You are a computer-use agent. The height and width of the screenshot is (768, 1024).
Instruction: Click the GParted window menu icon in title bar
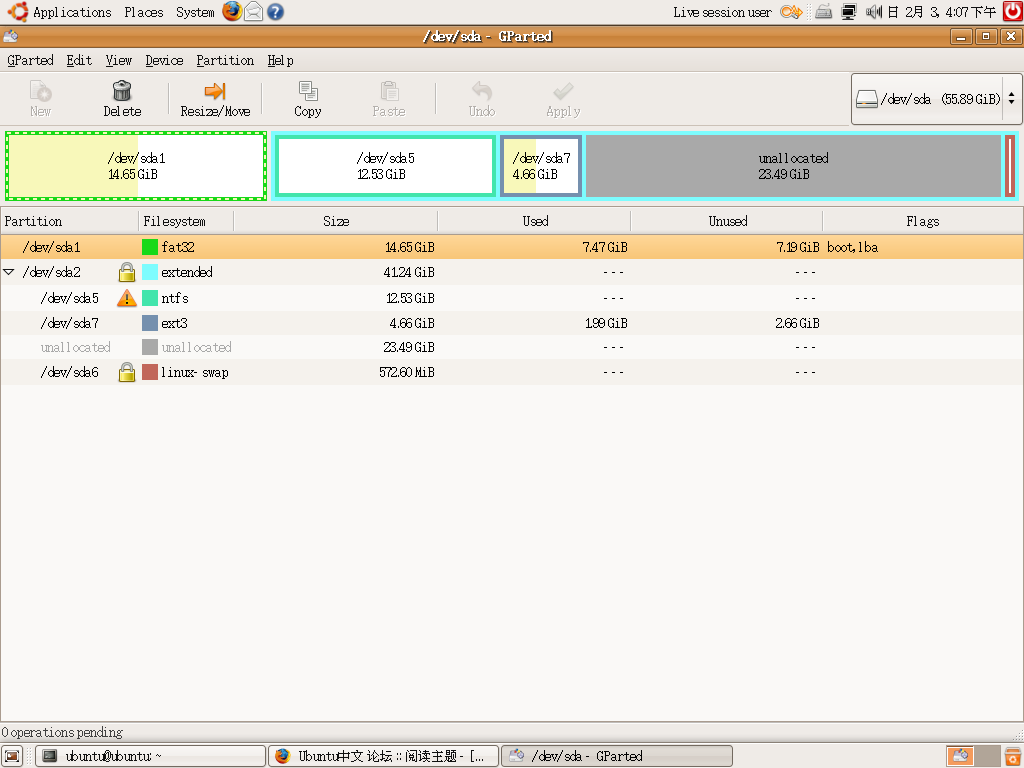(10, 37)
